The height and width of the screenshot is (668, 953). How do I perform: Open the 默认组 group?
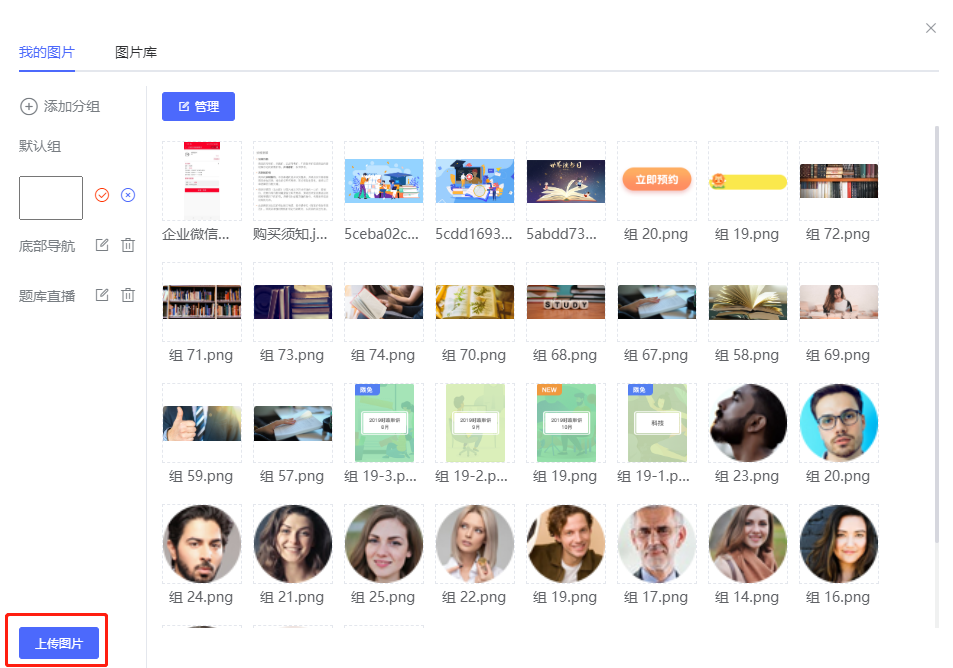click(x=40, y=146)
